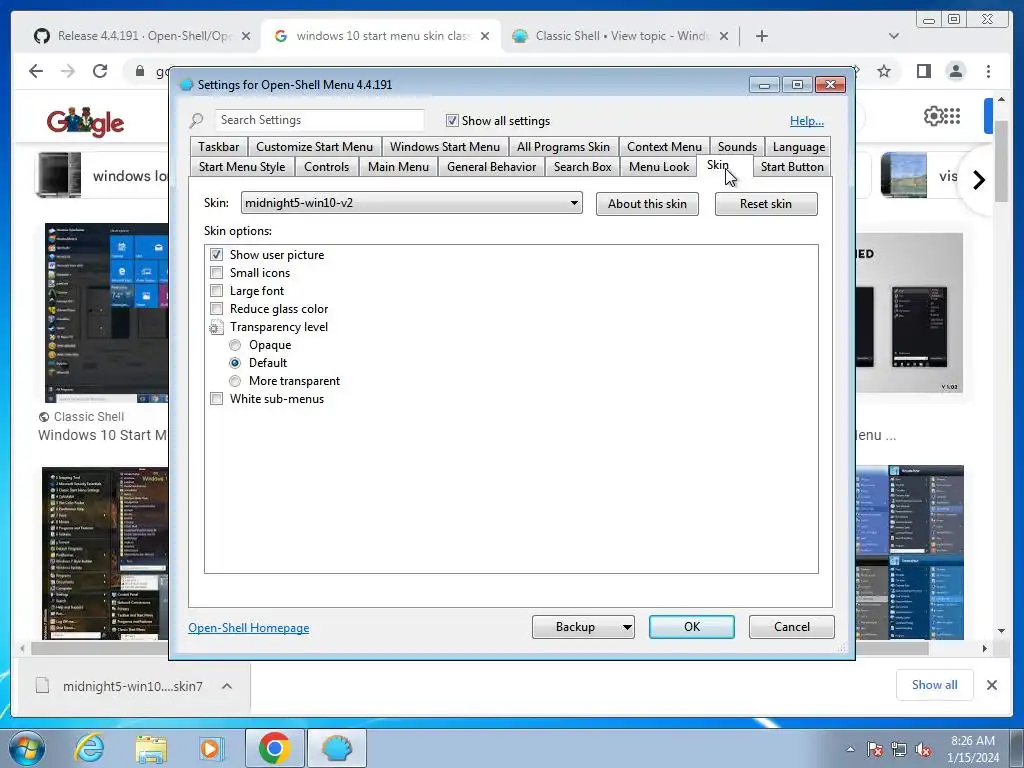Screen dimensions: 1024x768
Task: Open a new Chrome tab
Action: coord(761,36)
